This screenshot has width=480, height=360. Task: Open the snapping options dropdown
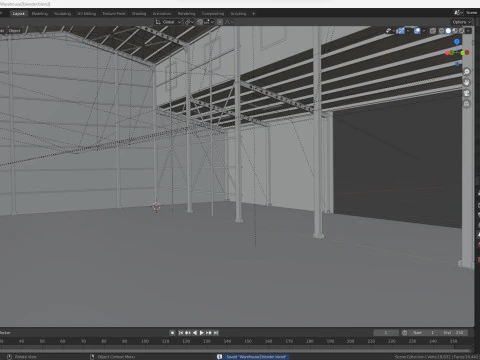pyautogui.click(x=209, y=22)
